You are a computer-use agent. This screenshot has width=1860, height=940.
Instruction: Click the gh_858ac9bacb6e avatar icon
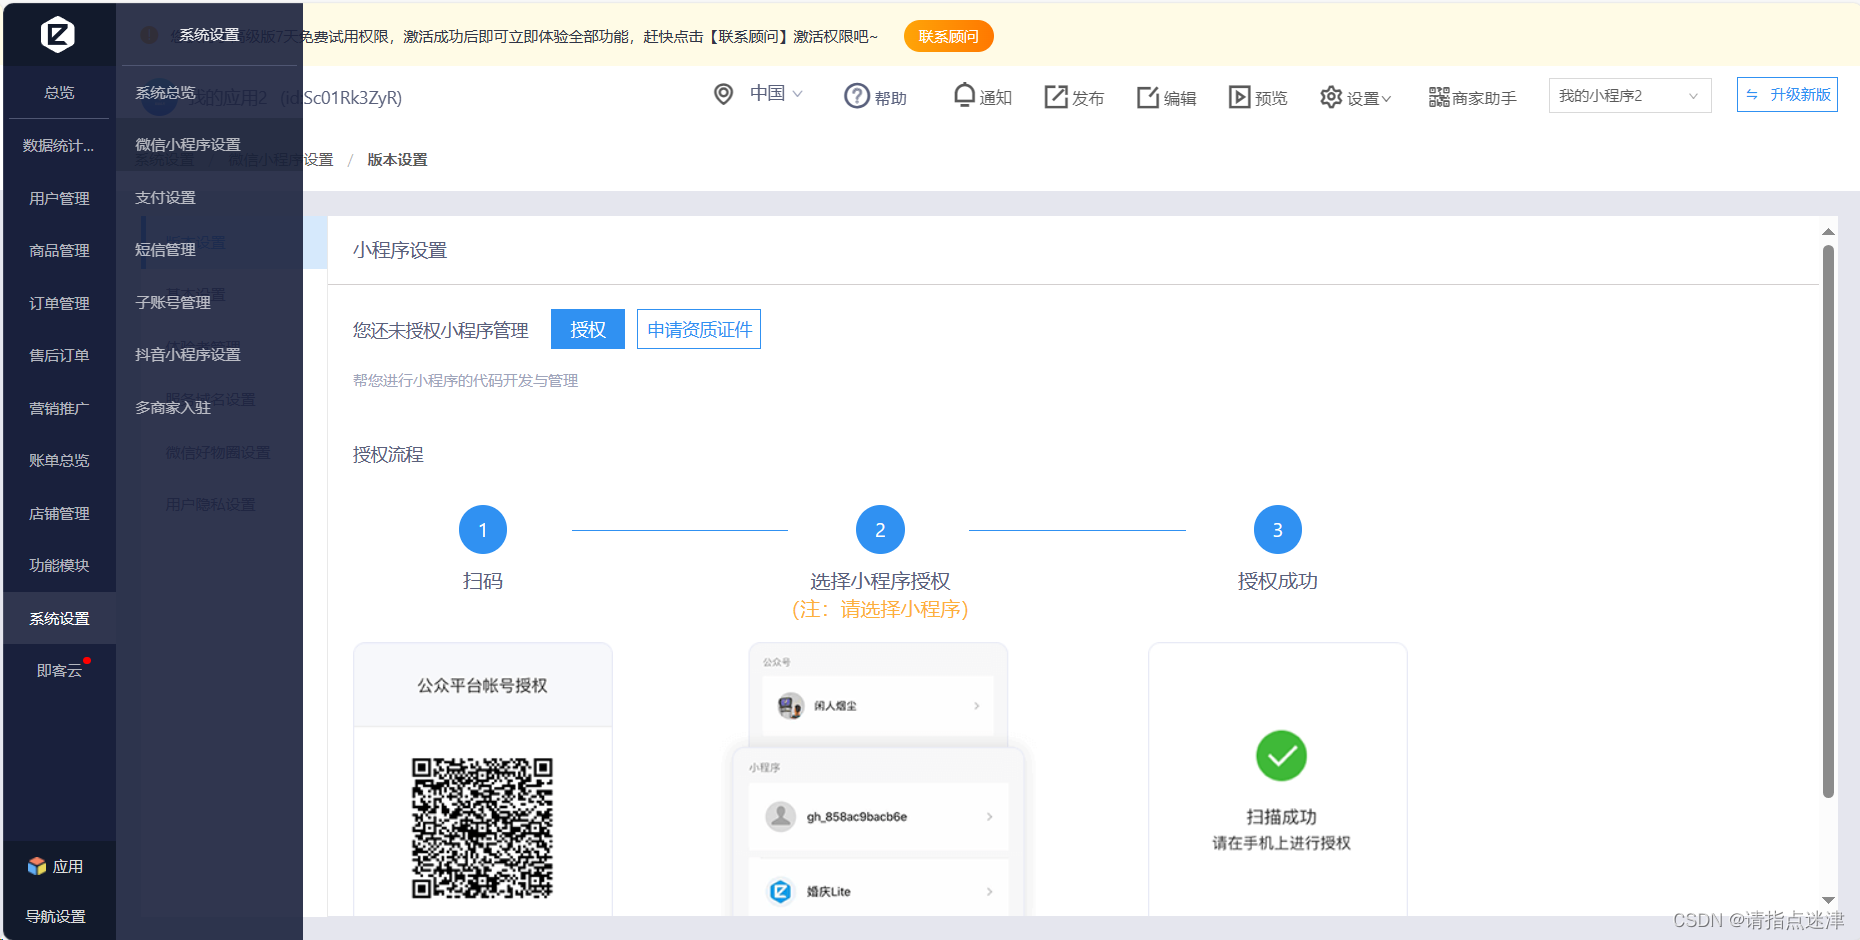(781, 816)
